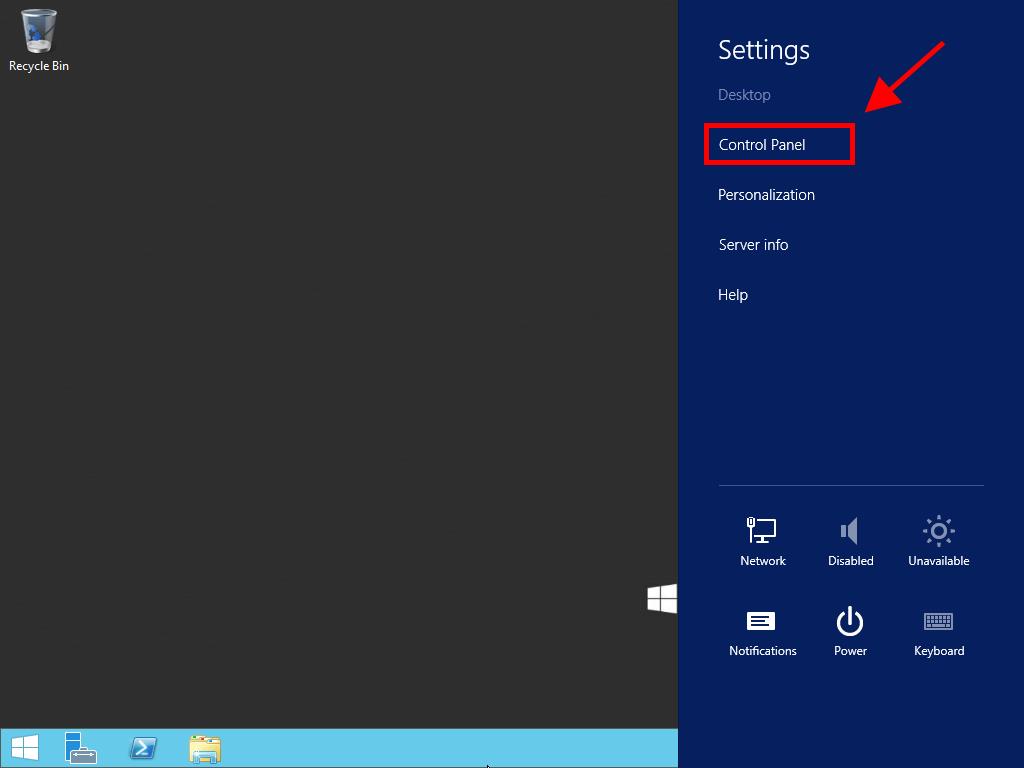Image resolution: width=1024 pixels, height=768 pixels.
Task: Launch Server Manager from taskbar
Action: tap(81, 748)
